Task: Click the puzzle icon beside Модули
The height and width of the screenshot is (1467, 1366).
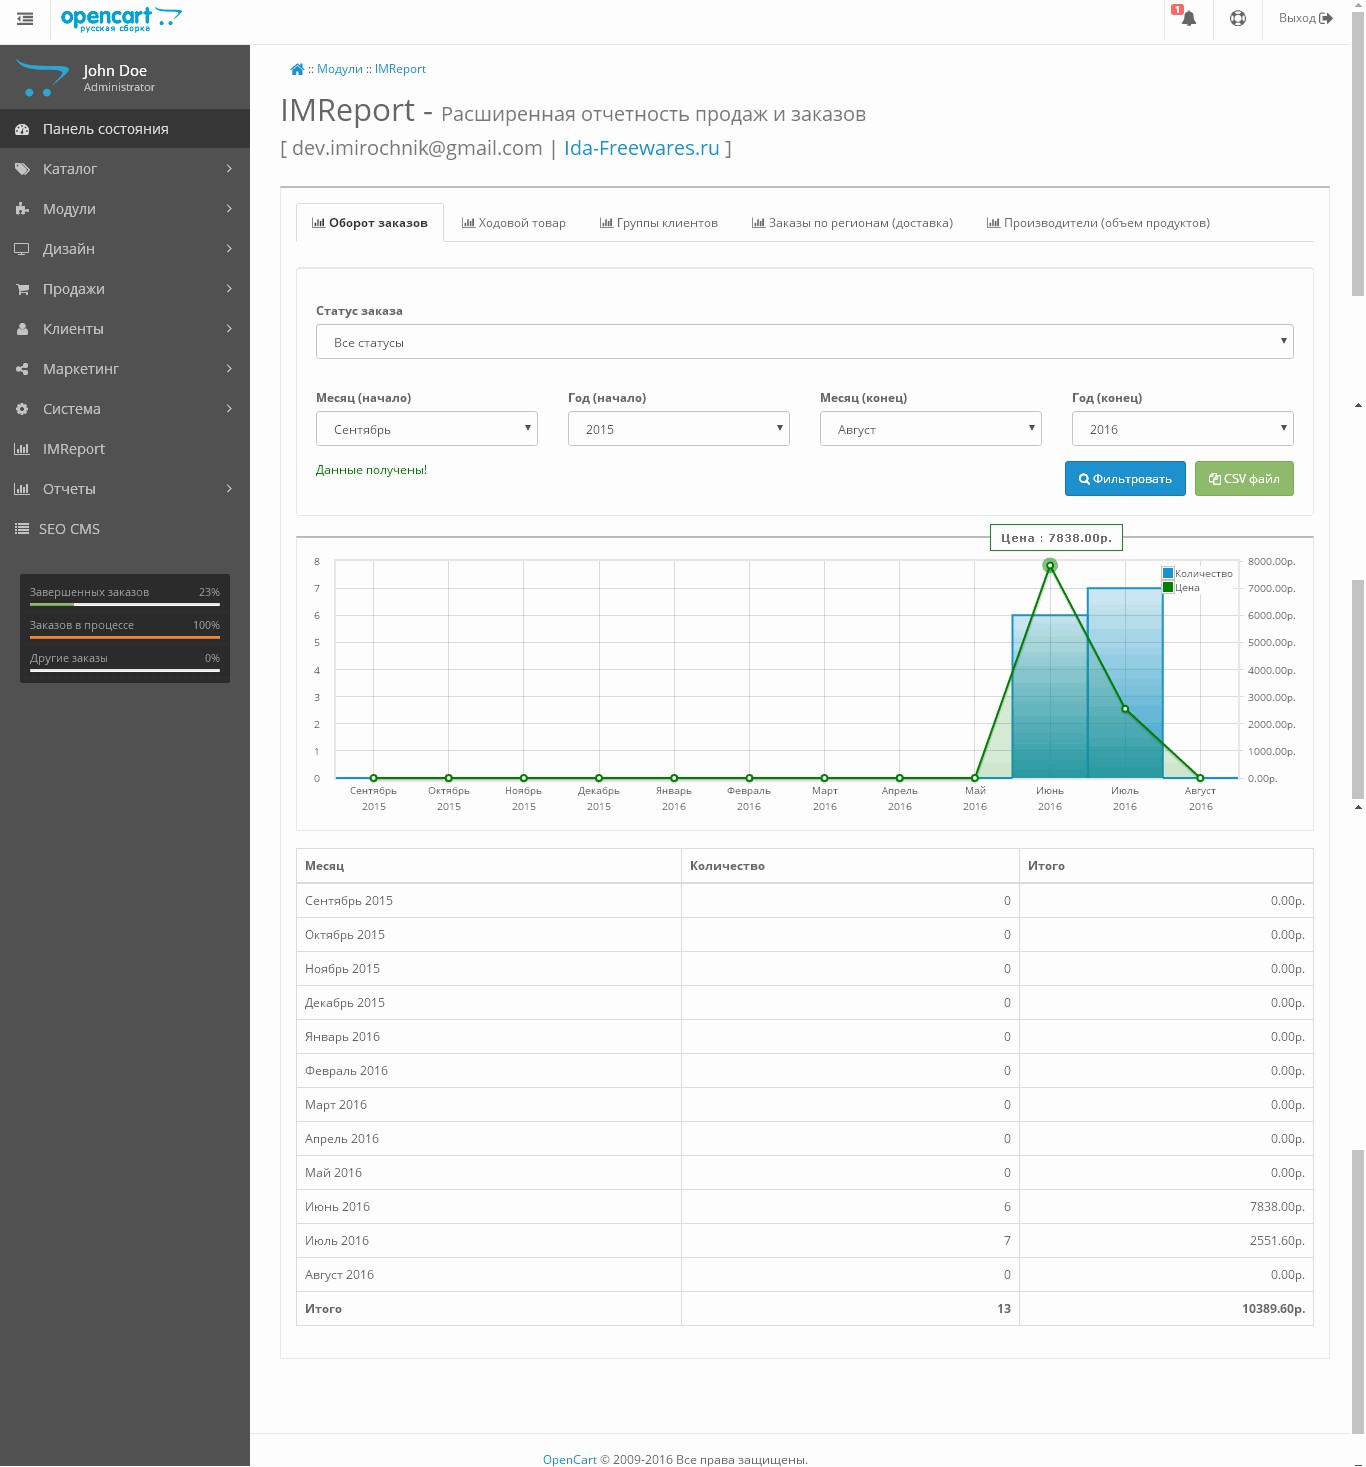Action: [22, 209]
